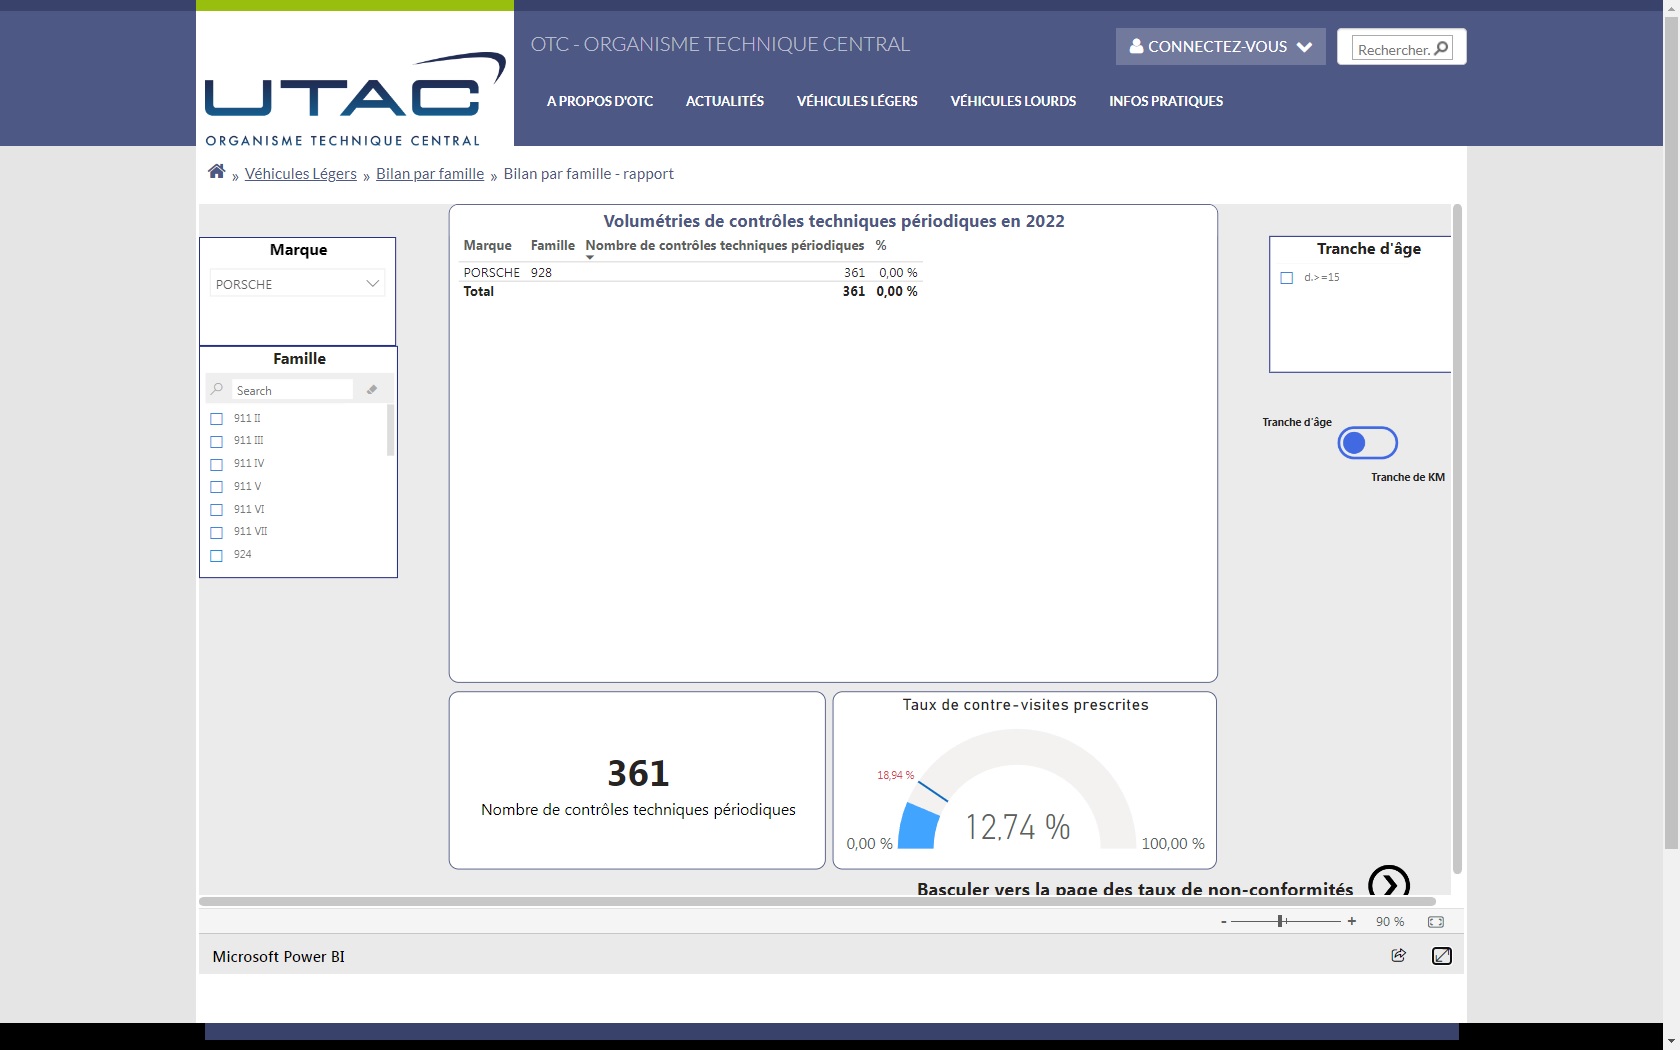1680x1050 pixels.
Task: Click the Rechercher input field
Action: [x=1392, y=49]
